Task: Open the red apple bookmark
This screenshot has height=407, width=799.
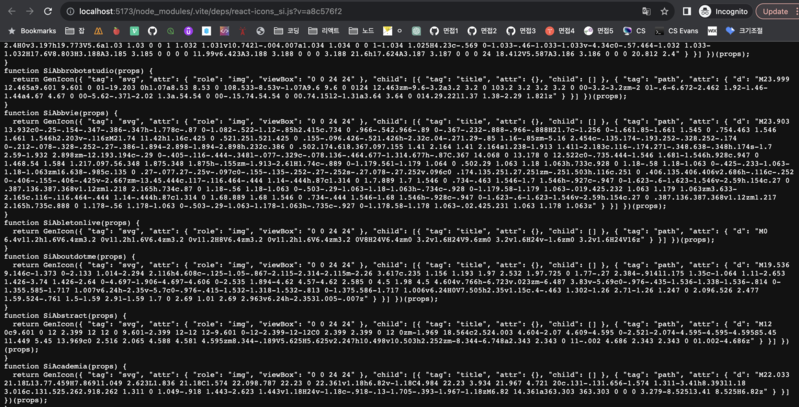Action: click(116, 31)
